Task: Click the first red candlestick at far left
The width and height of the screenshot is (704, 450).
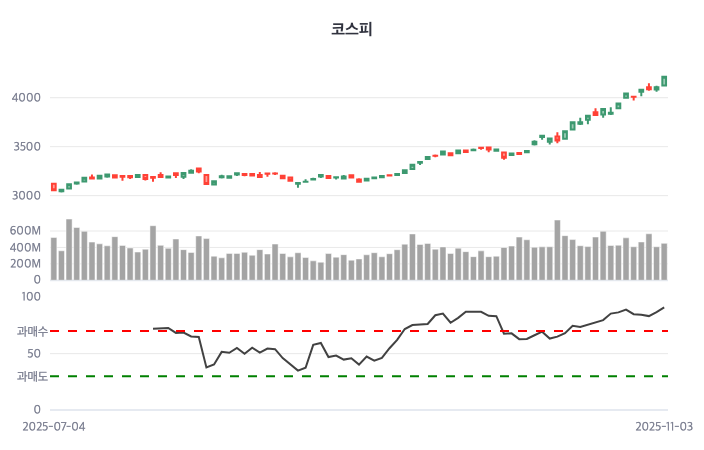Action: 54,187
